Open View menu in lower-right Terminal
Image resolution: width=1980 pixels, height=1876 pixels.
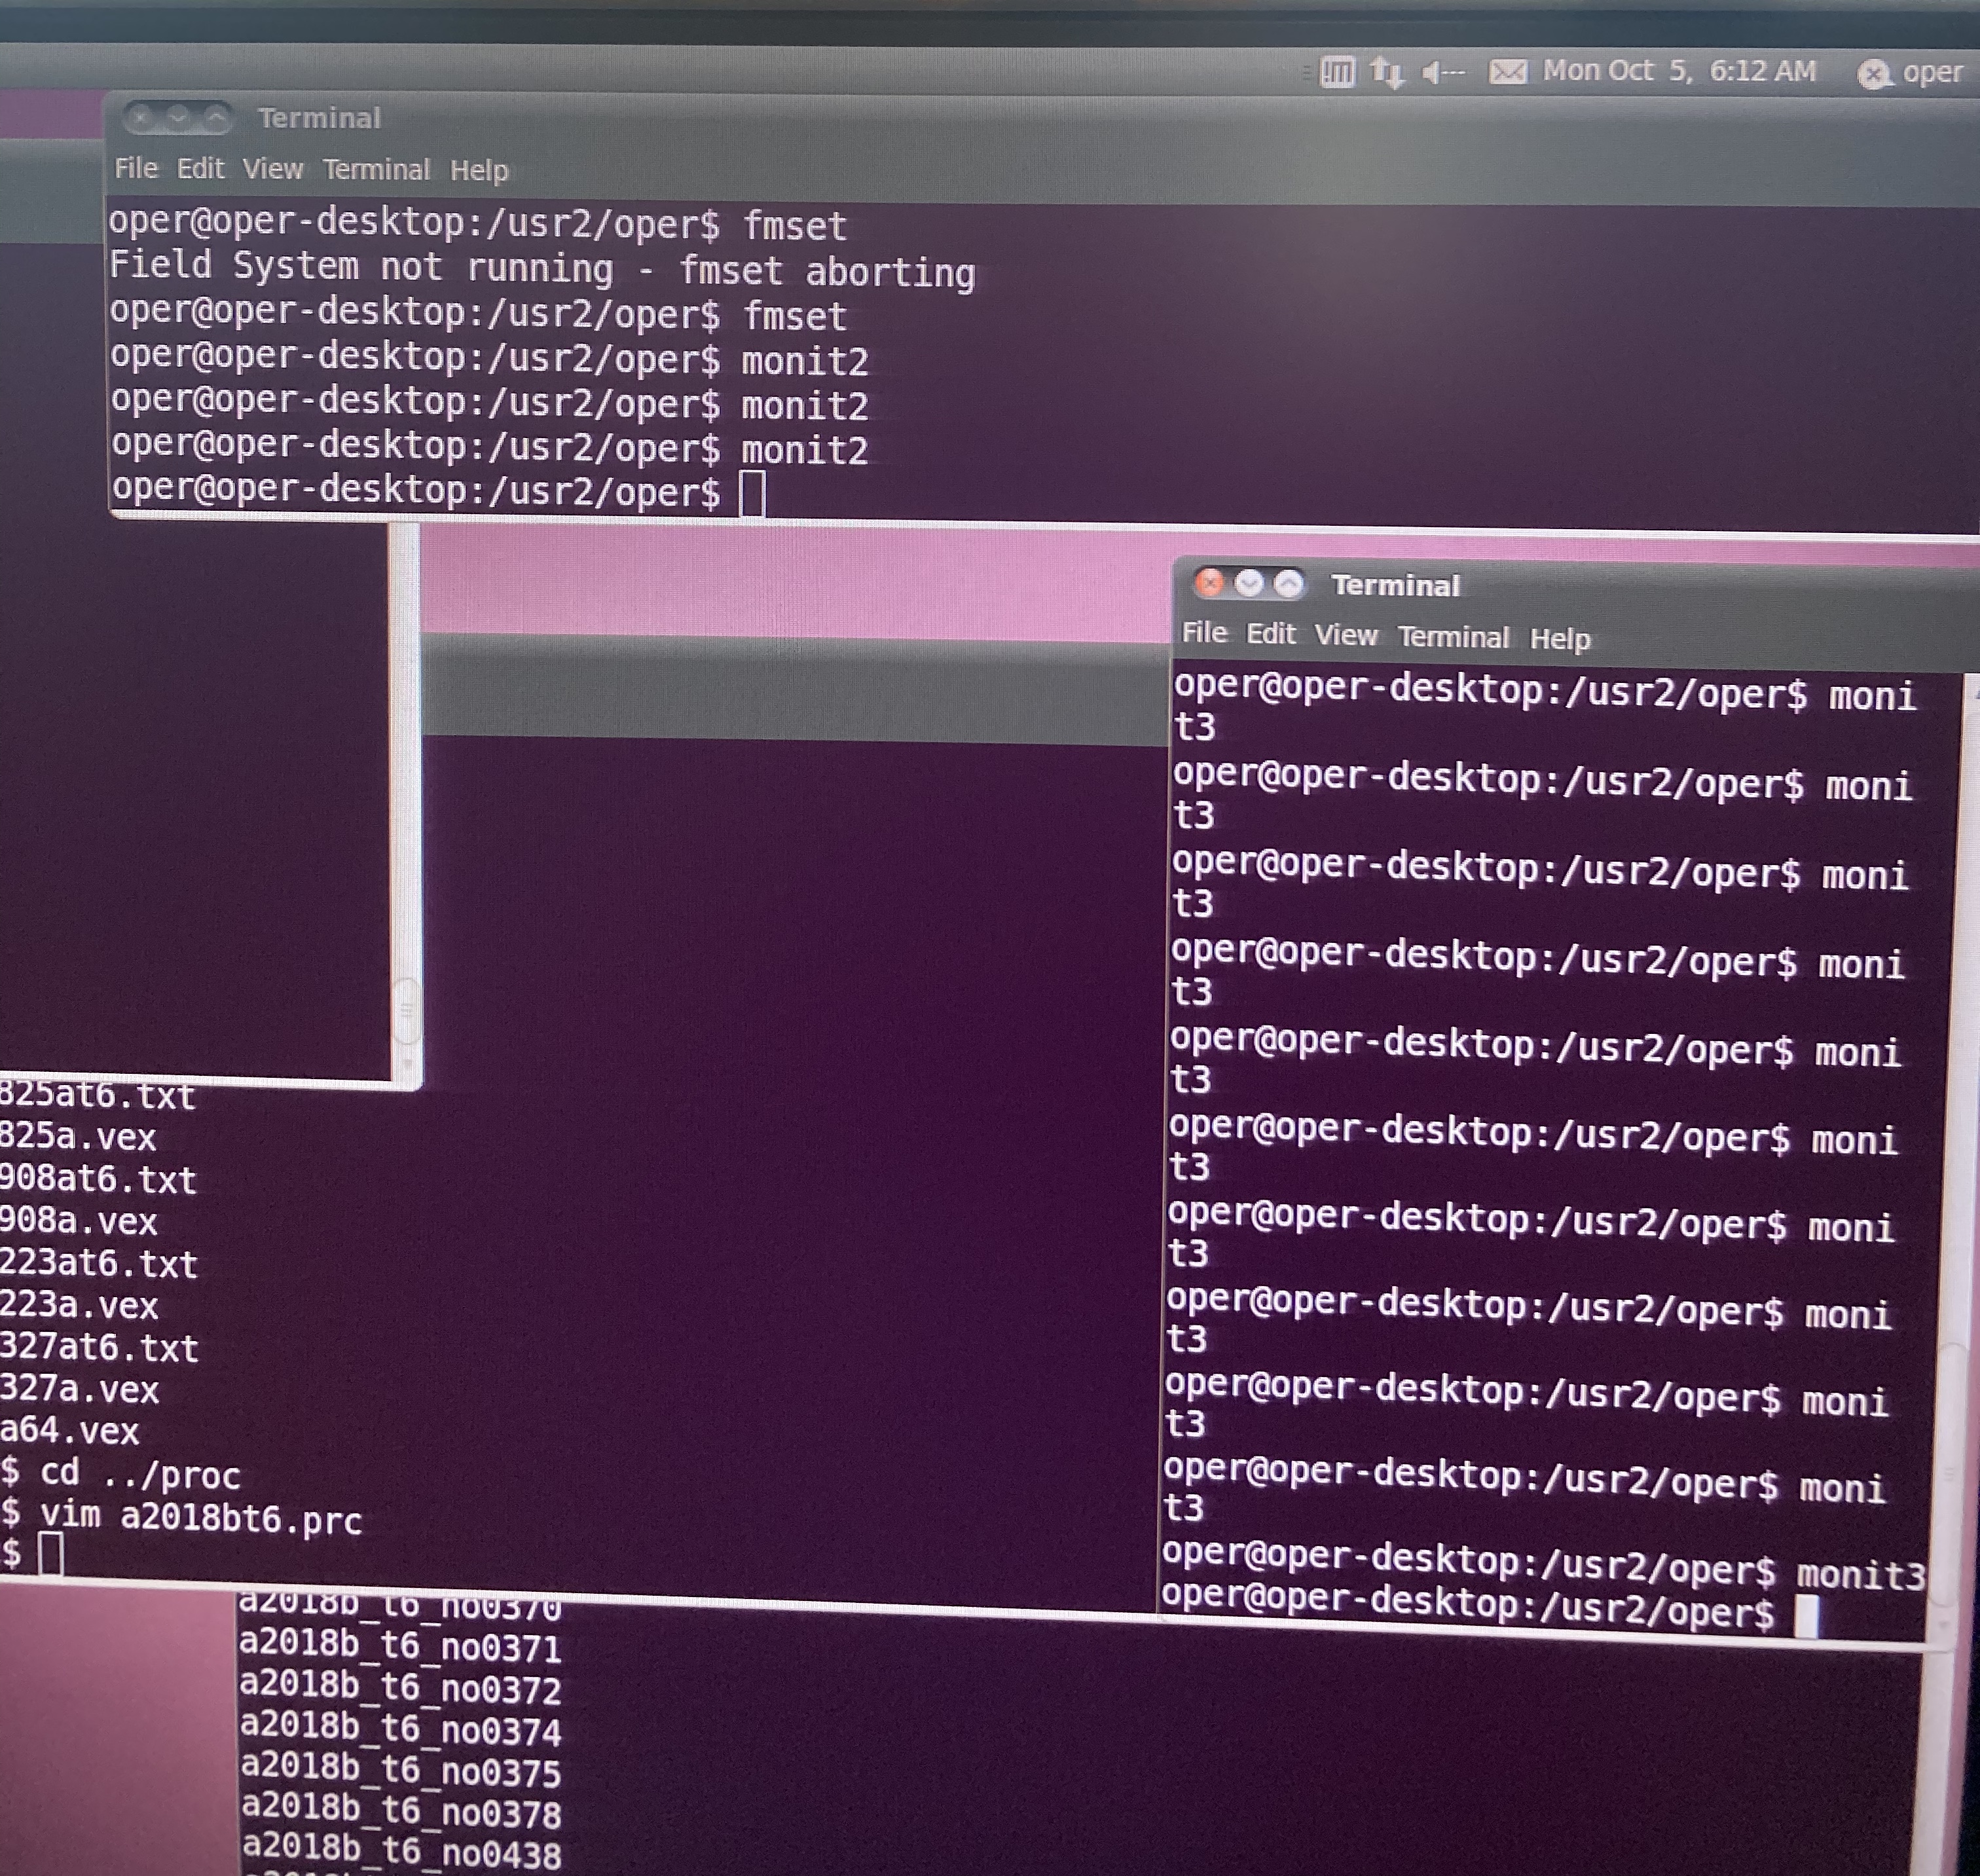point(1345,635)
